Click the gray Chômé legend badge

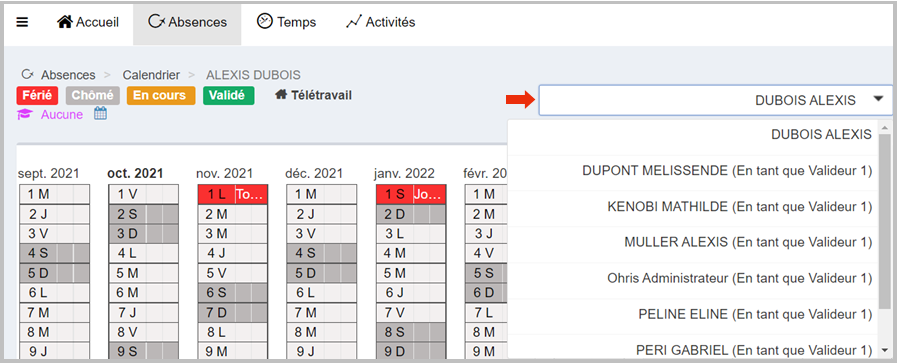coord(93,95)
